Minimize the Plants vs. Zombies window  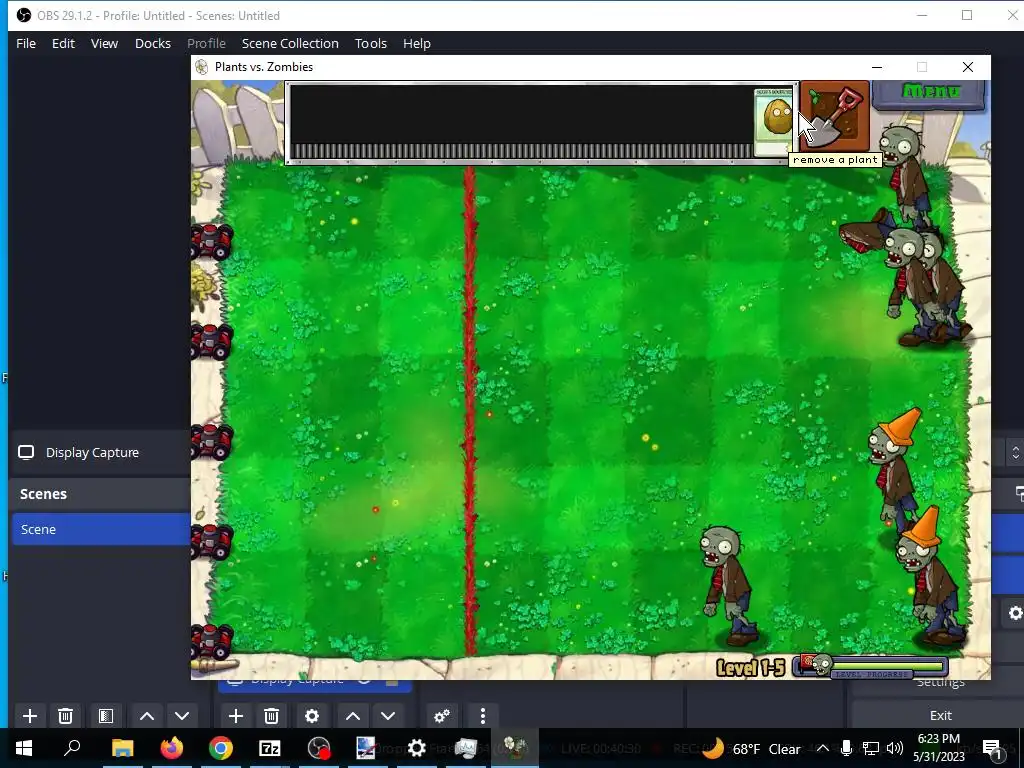click(x=877, y=67)
